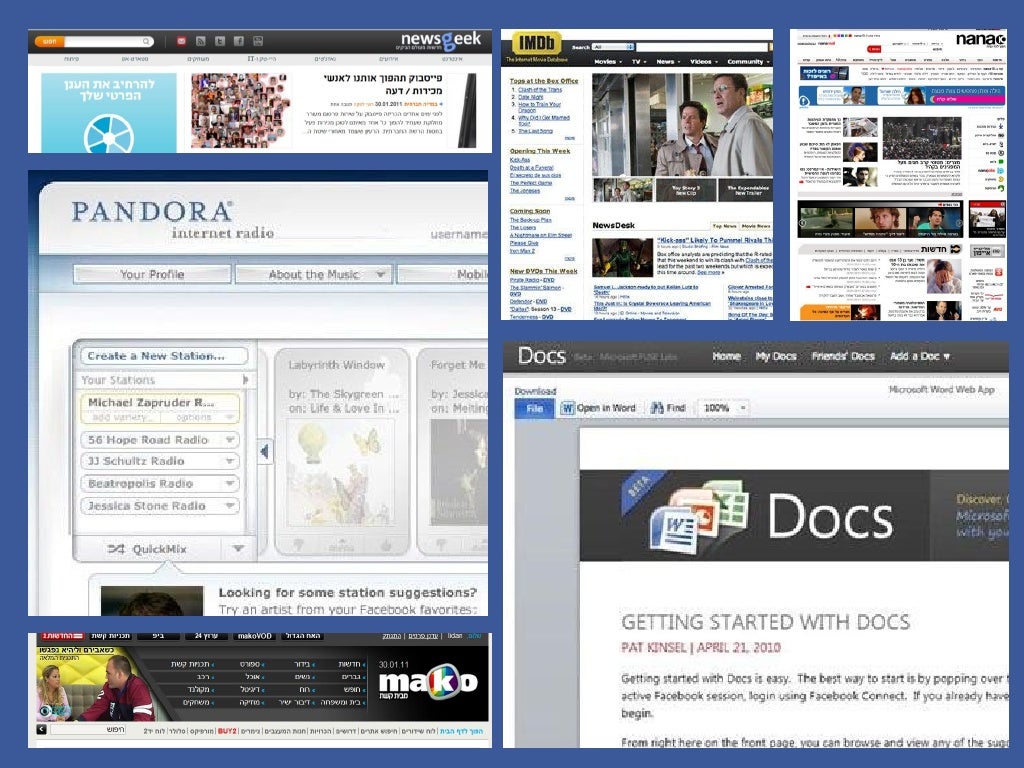Viewport: 1024px width, 768px height.
Task: Click the 'Open in Word' icon button
Action: coord(598,408)
